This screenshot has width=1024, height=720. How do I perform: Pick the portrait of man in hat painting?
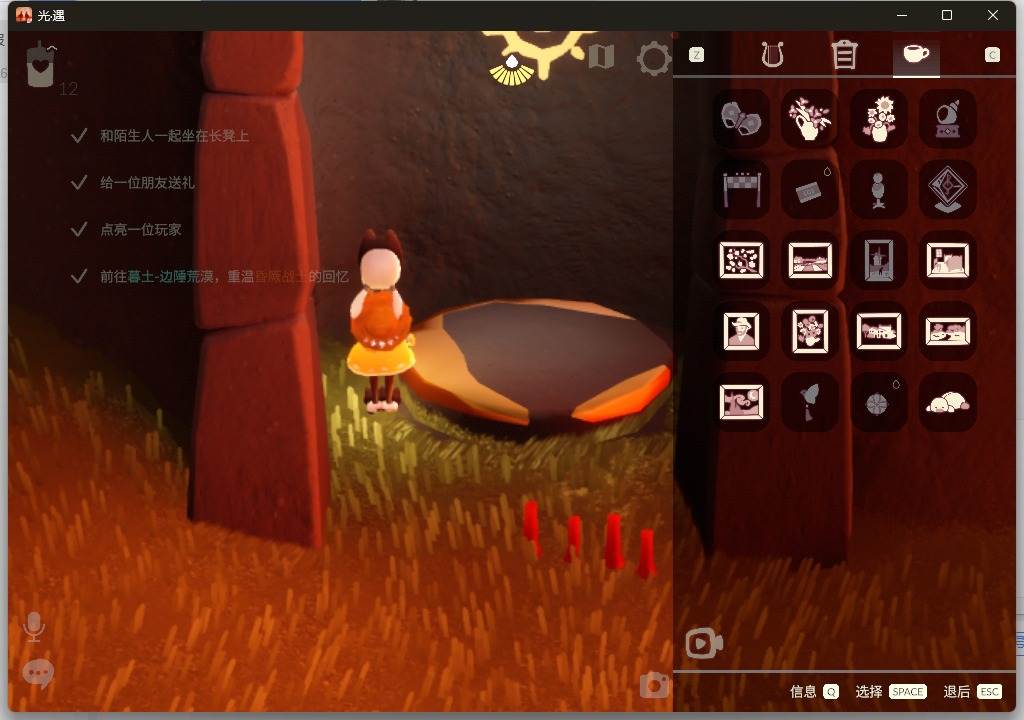[741, 331]
